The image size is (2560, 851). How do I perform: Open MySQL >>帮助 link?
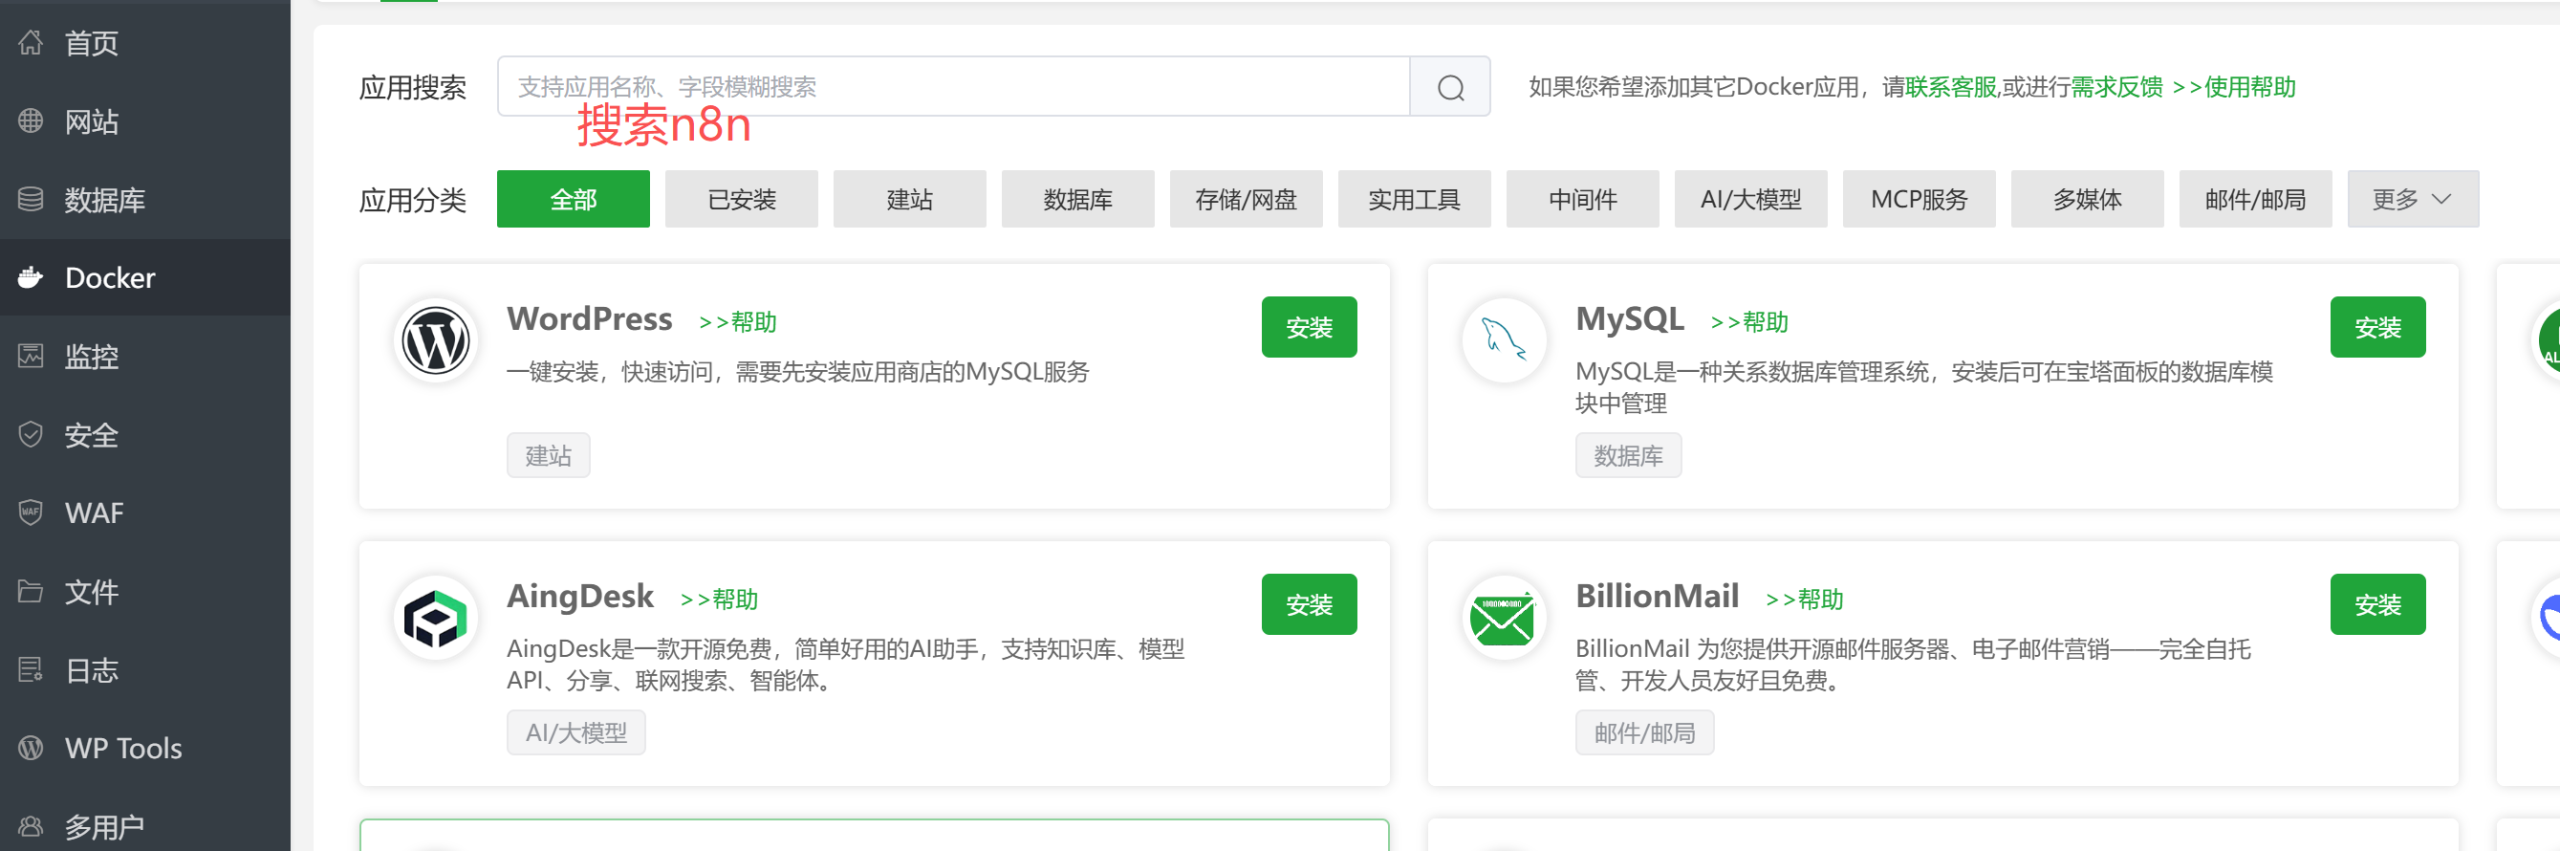pos(1749,322)
